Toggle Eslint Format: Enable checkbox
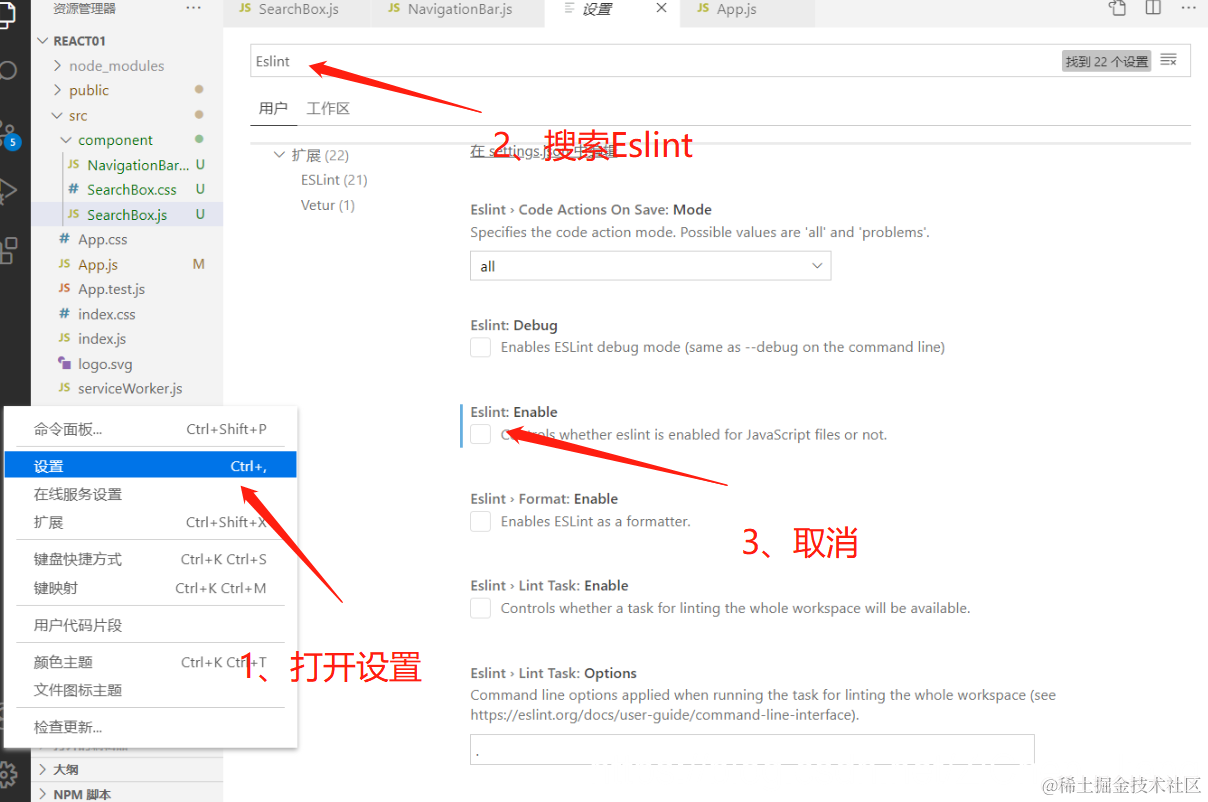This screenshot has height=802, width=1208. [x=481, y=521]
